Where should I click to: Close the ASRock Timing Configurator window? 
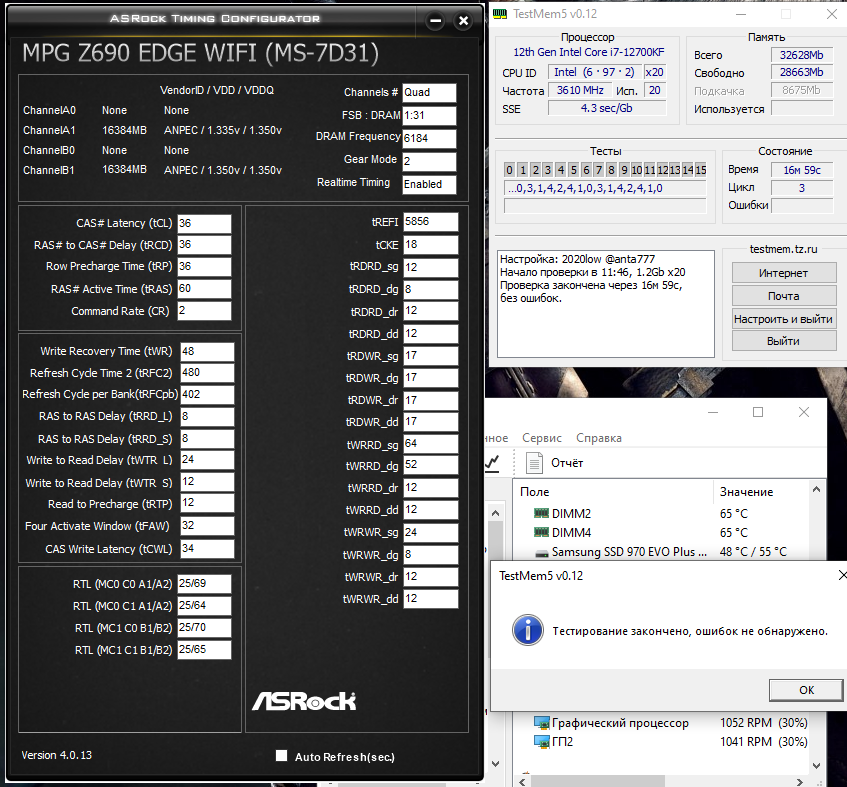tap(463, 21)
